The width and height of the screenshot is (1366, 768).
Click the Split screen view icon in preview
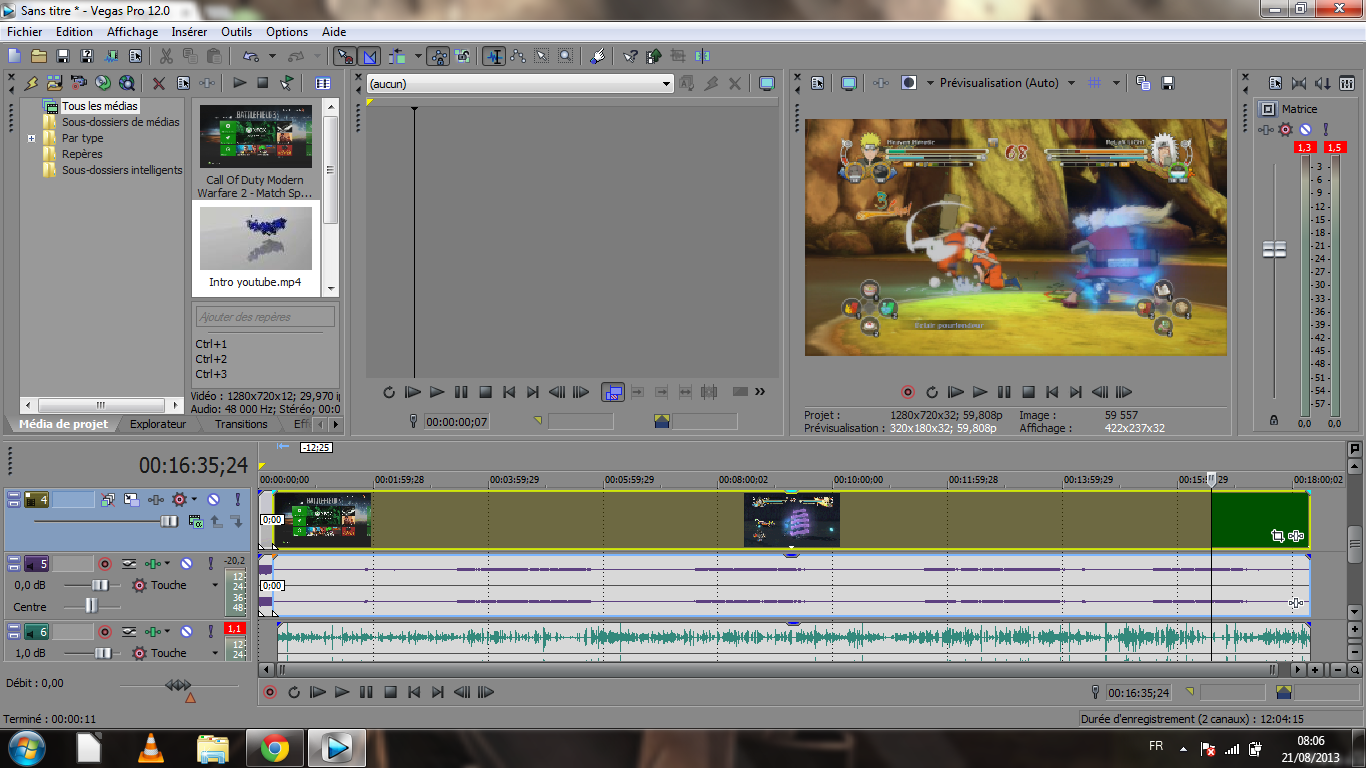[909, 83]
